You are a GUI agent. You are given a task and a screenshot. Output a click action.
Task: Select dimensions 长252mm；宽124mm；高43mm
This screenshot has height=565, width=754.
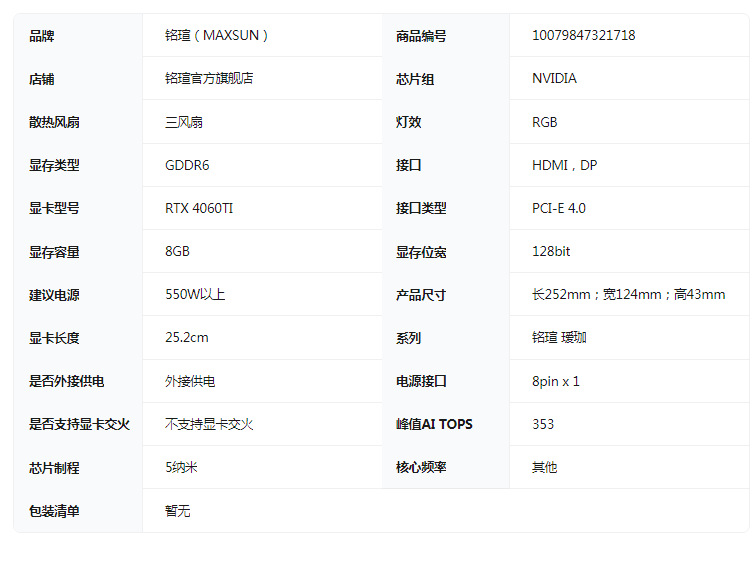[628, 294]
